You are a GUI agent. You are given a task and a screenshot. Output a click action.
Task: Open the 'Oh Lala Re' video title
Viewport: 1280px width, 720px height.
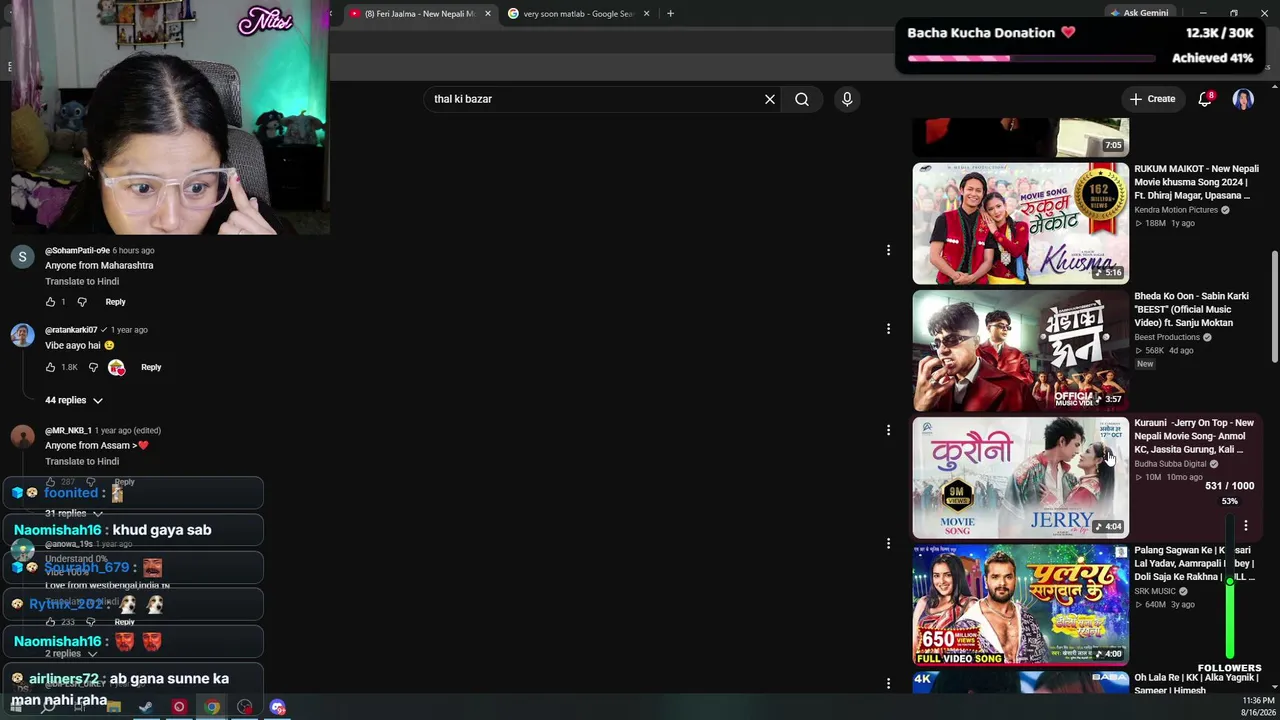(x=1196, y=684)
